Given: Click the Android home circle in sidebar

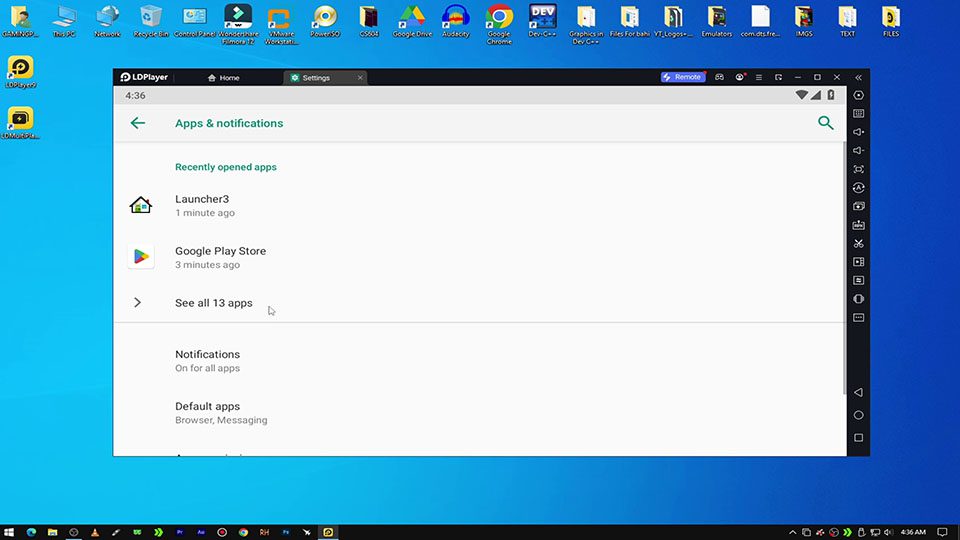Looking at the screenshot, I should [858, 415].
